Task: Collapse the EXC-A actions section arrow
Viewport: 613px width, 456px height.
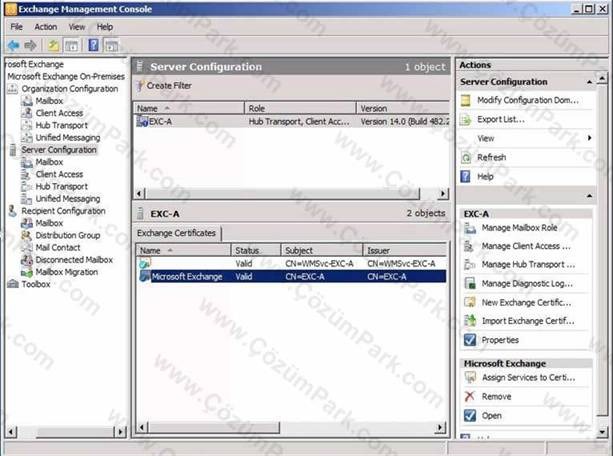Action: click(x=589, y=195)
